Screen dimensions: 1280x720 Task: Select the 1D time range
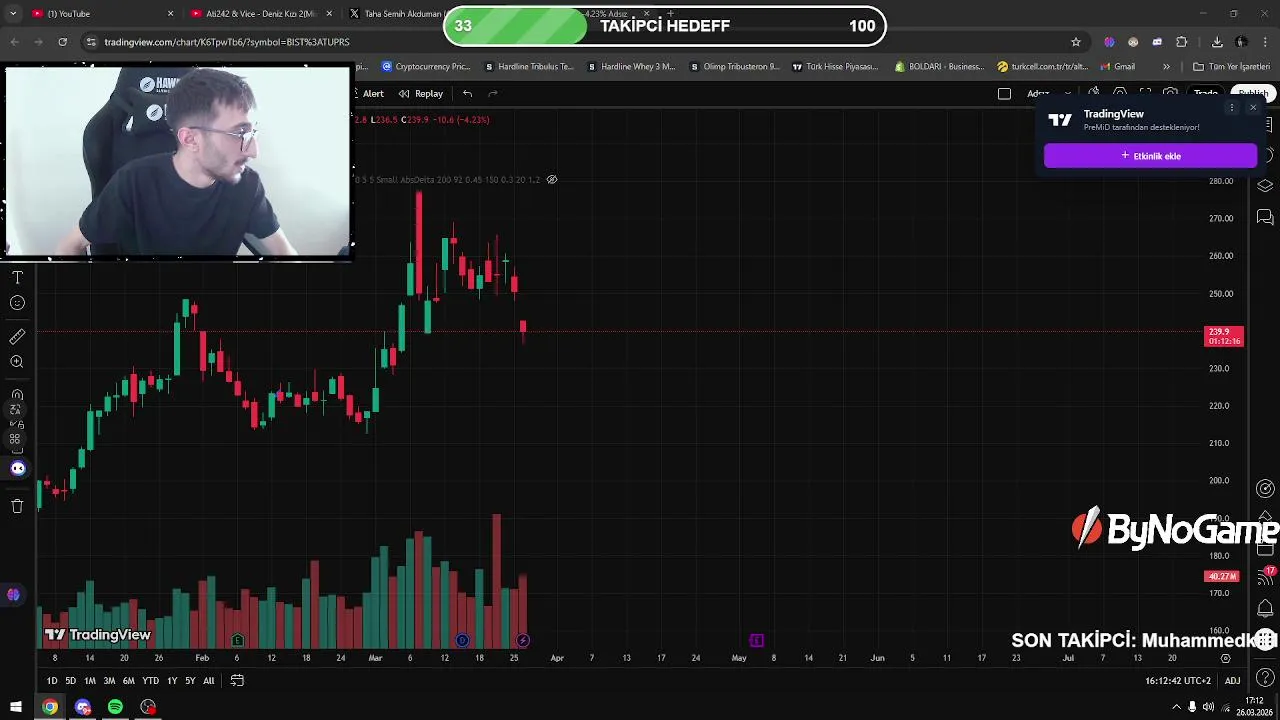point(52,680)
